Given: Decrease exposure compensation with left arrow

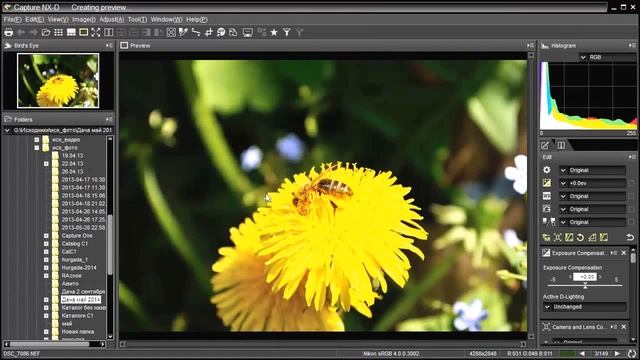Looking at the screenshot, I should pos(570,277).
